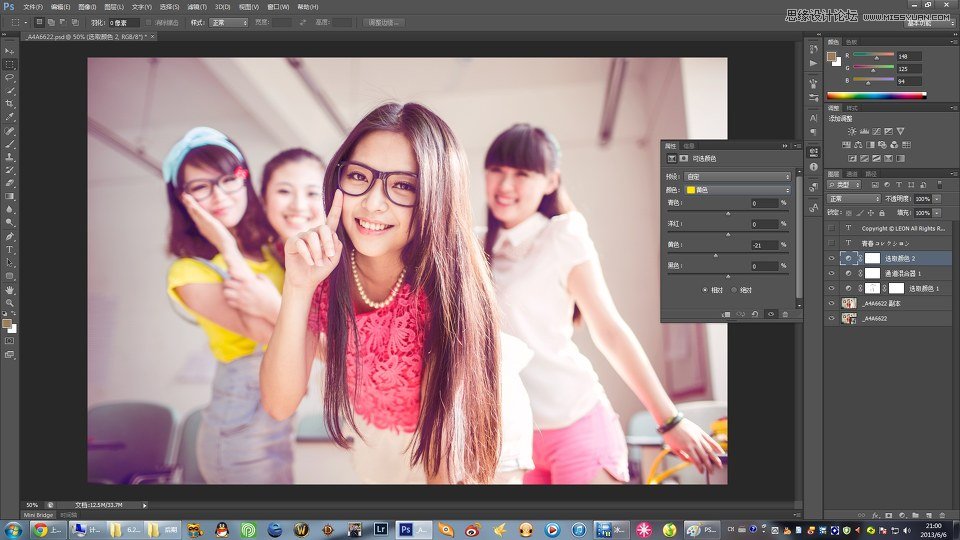Toggle adjustment visibility eye in Properties panel
The width and height of the screenshot is (960, 540).
point(771,314)
